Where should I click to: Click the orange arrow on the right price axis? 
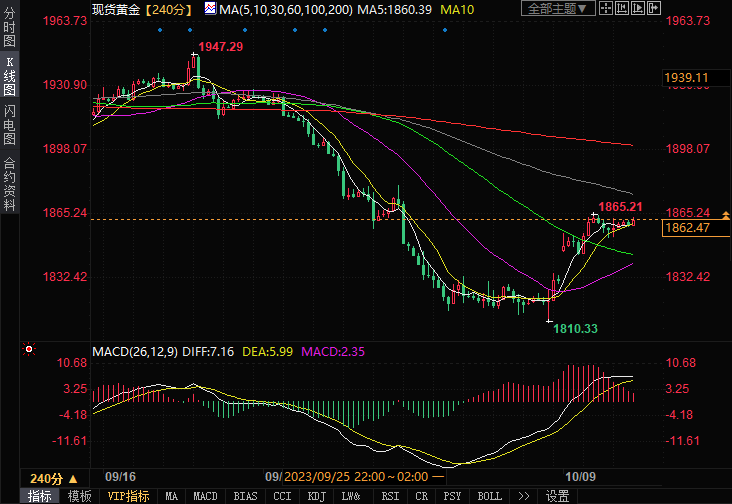pyautogui.click(x=725, y=215)
